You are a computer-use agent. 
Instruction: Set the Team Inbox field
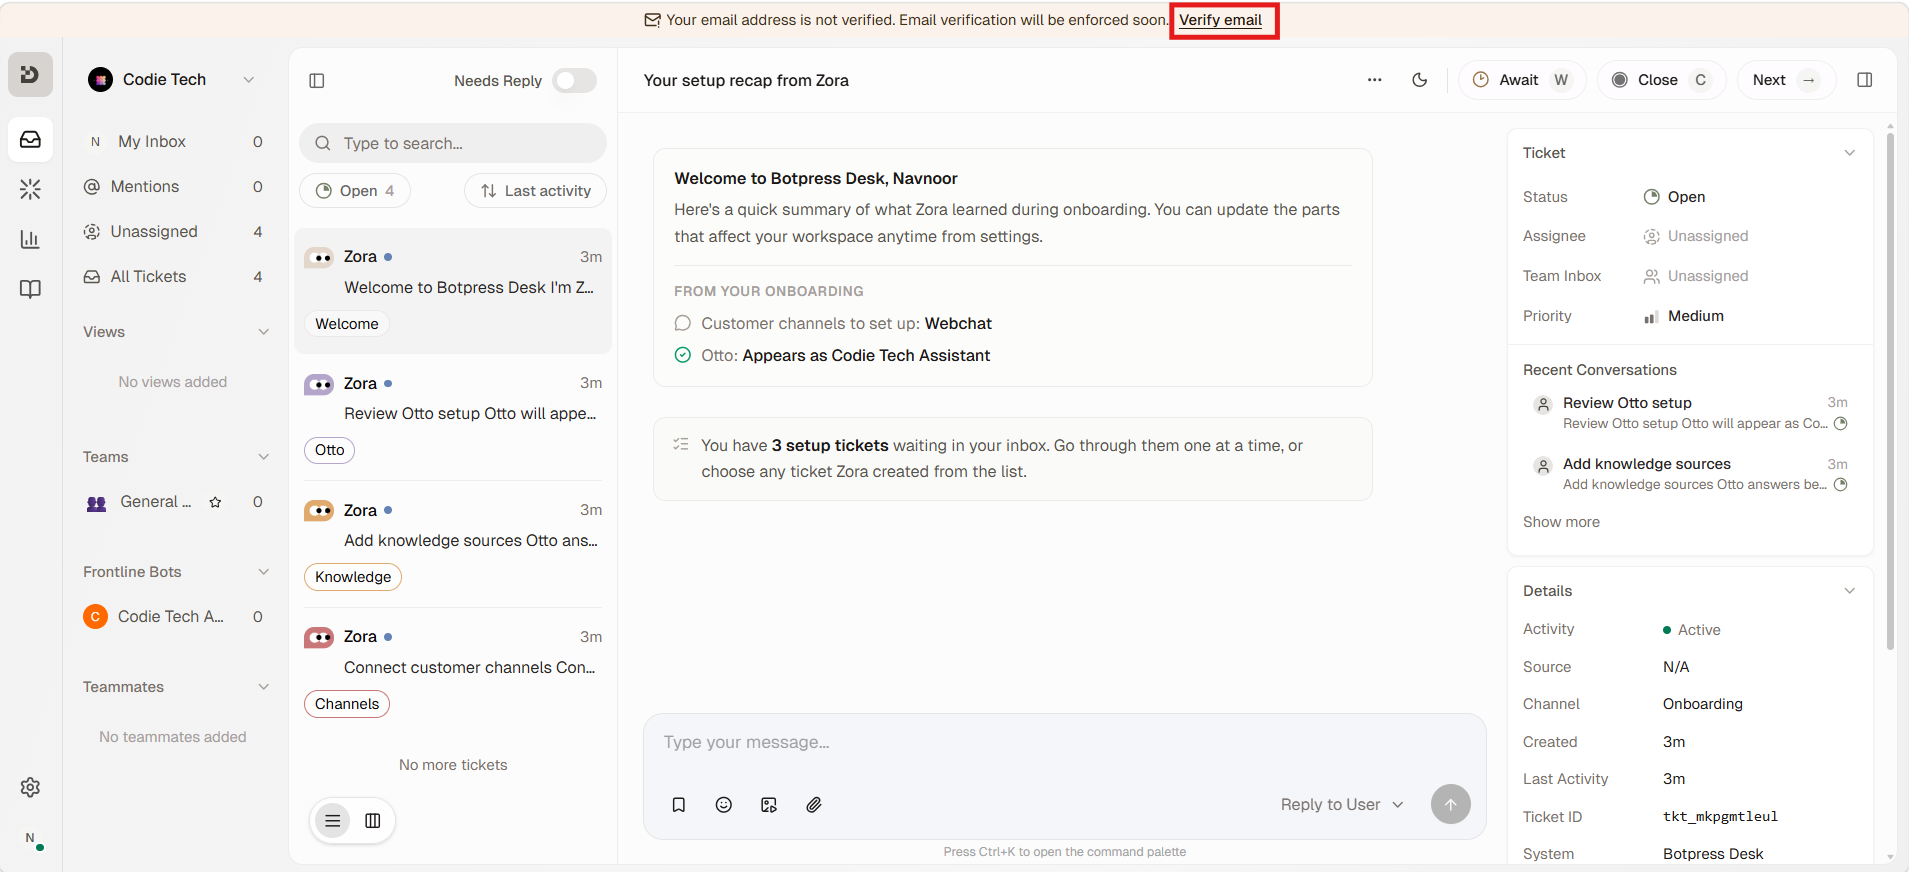(1696, 276)
